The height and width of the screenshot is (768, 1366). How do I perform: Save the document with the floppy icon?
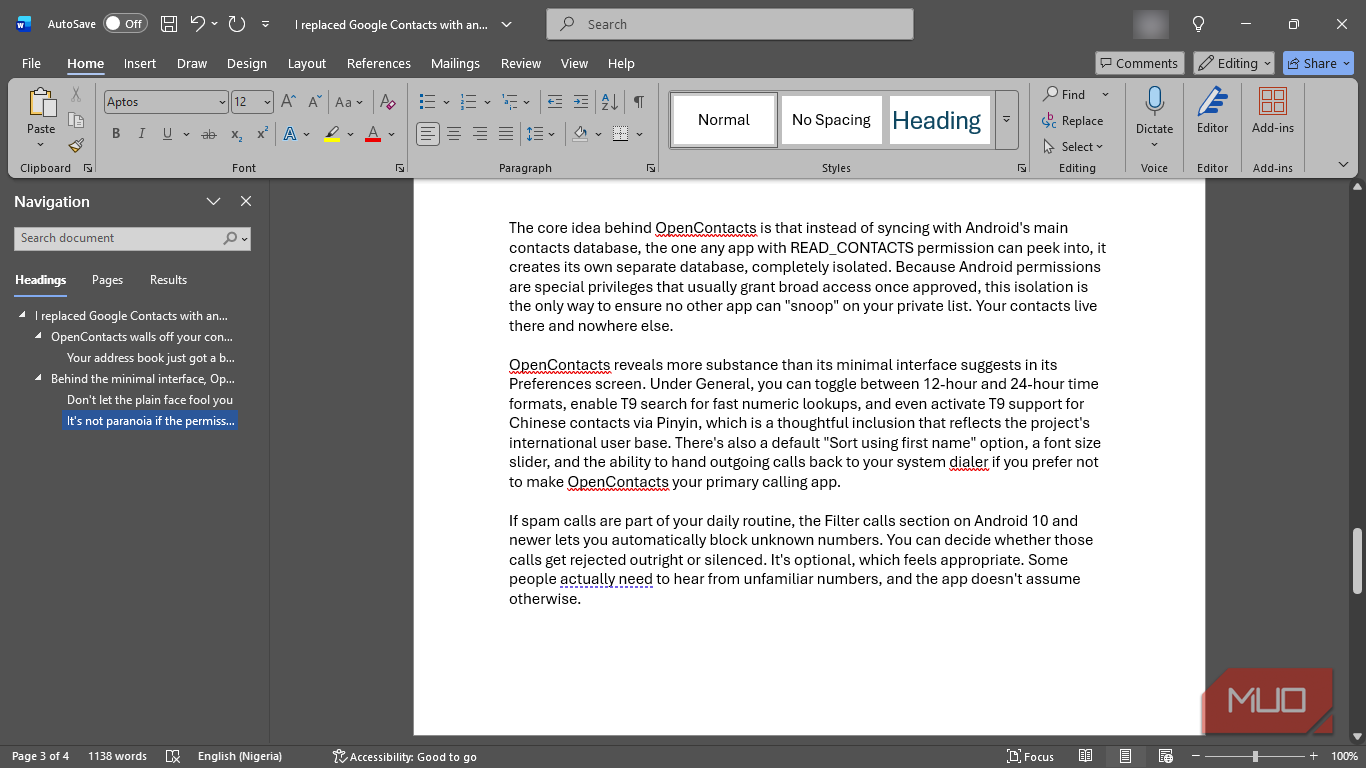(x=169, y=24)
